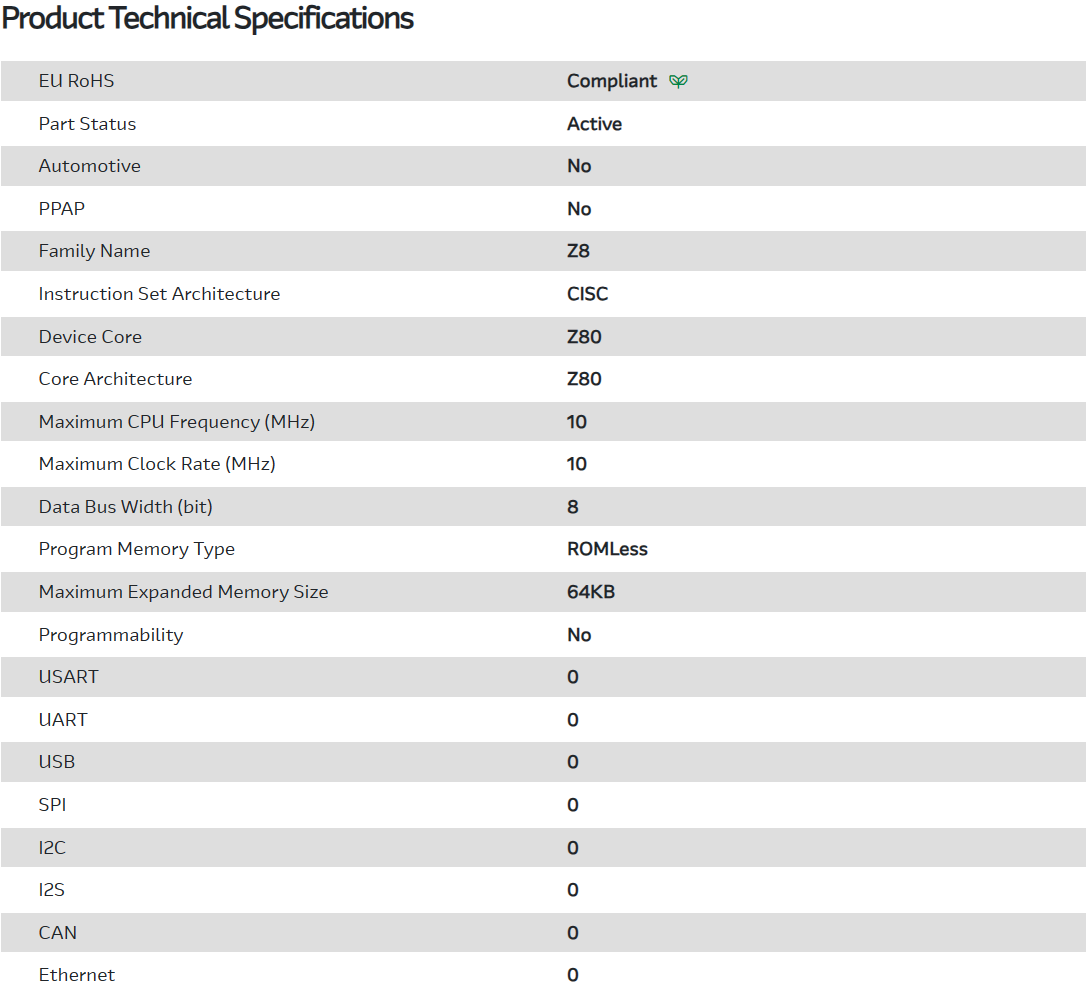The image size is (1086, 988).
Task: Click the green leaf icon beside Compliant
Action: tap(679, 81)
